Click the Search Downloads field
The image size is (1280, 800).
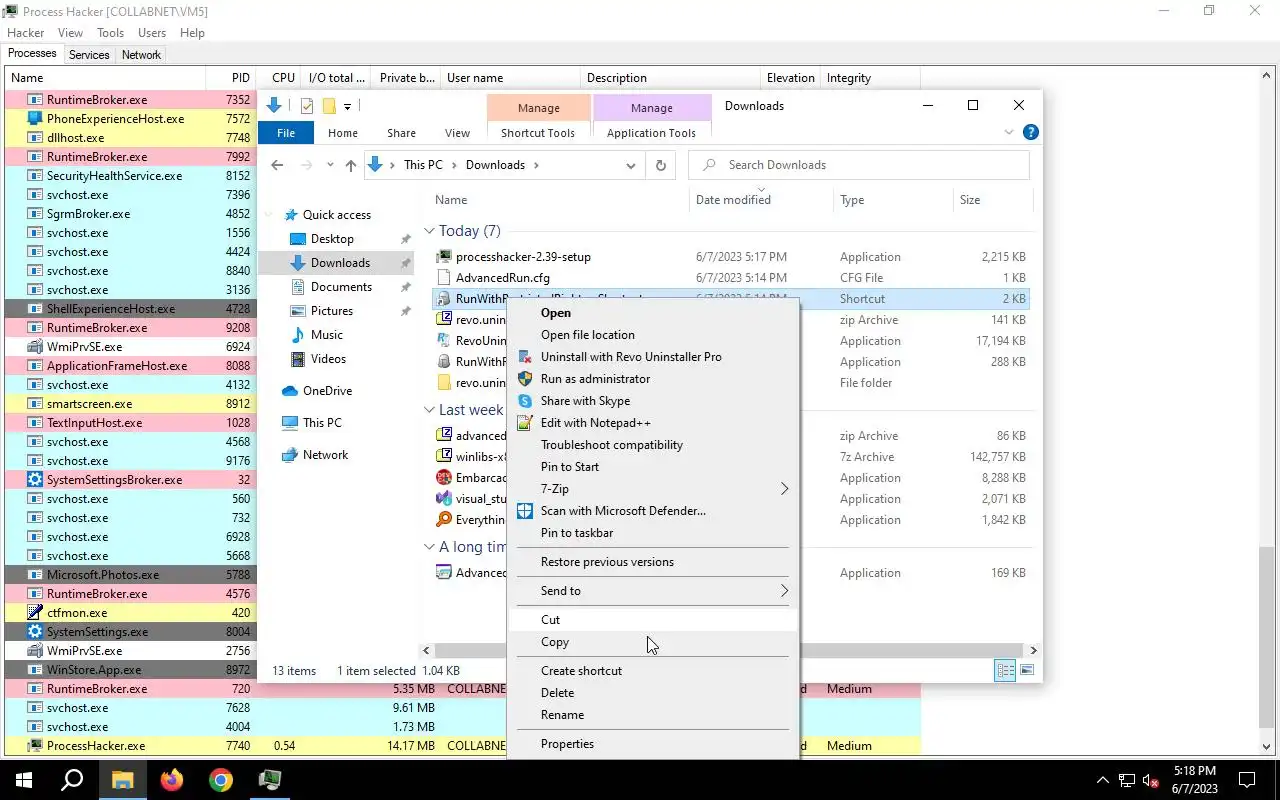tap(859, 165)
